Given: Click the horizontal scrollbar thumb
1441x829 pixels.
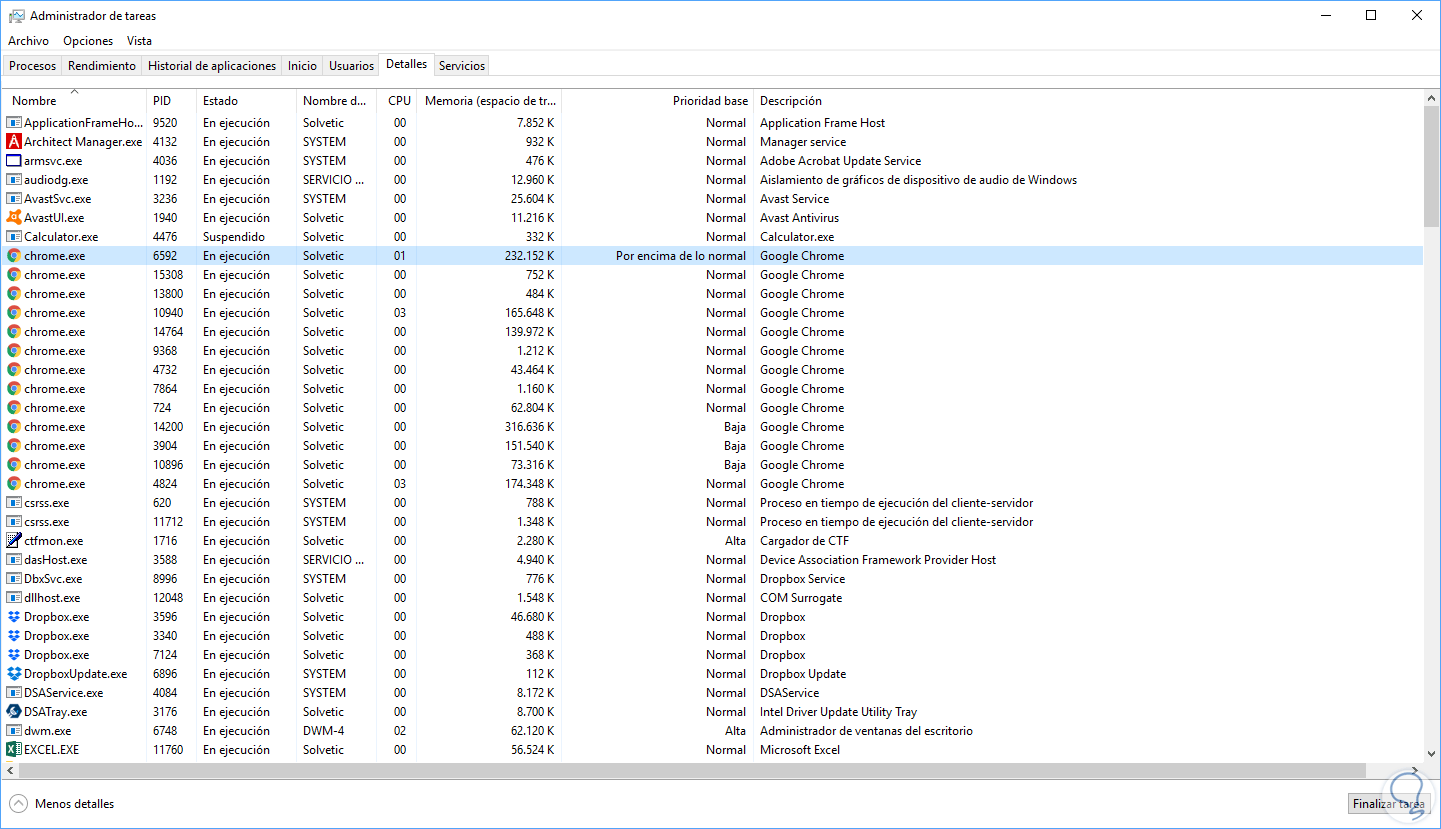Looking at the screenshot, I should click(x=692, y=771).
